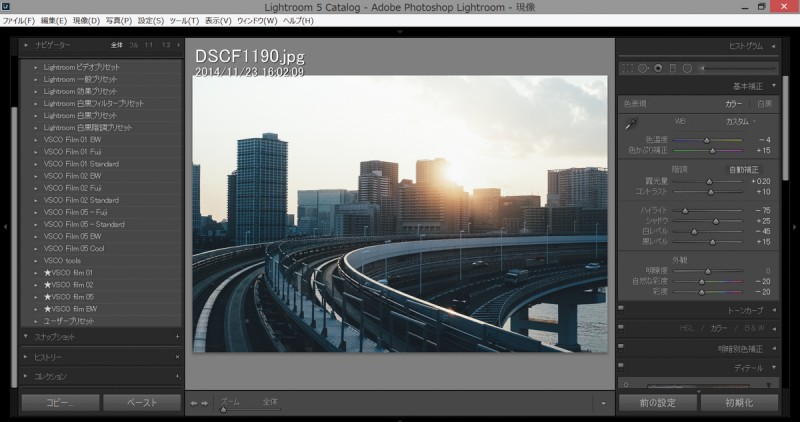
Task: Expand the スナップショット panel
Action: tap(26, 337)
